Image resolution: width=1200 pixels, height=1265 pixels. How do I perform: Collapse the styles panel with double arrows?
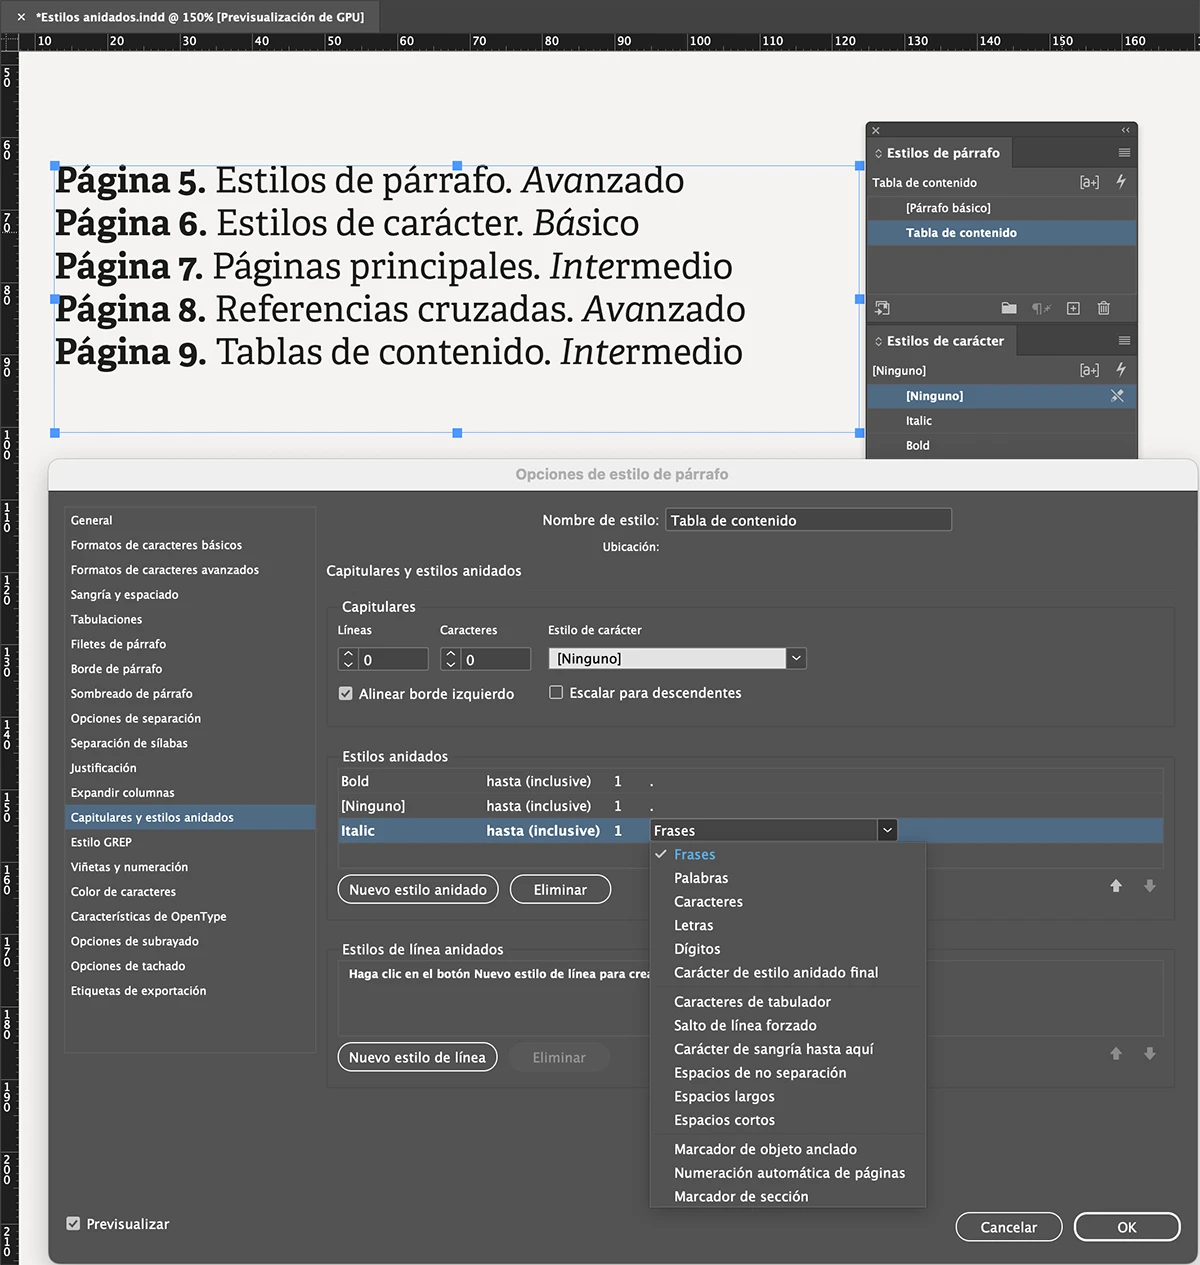(1126, 130)
